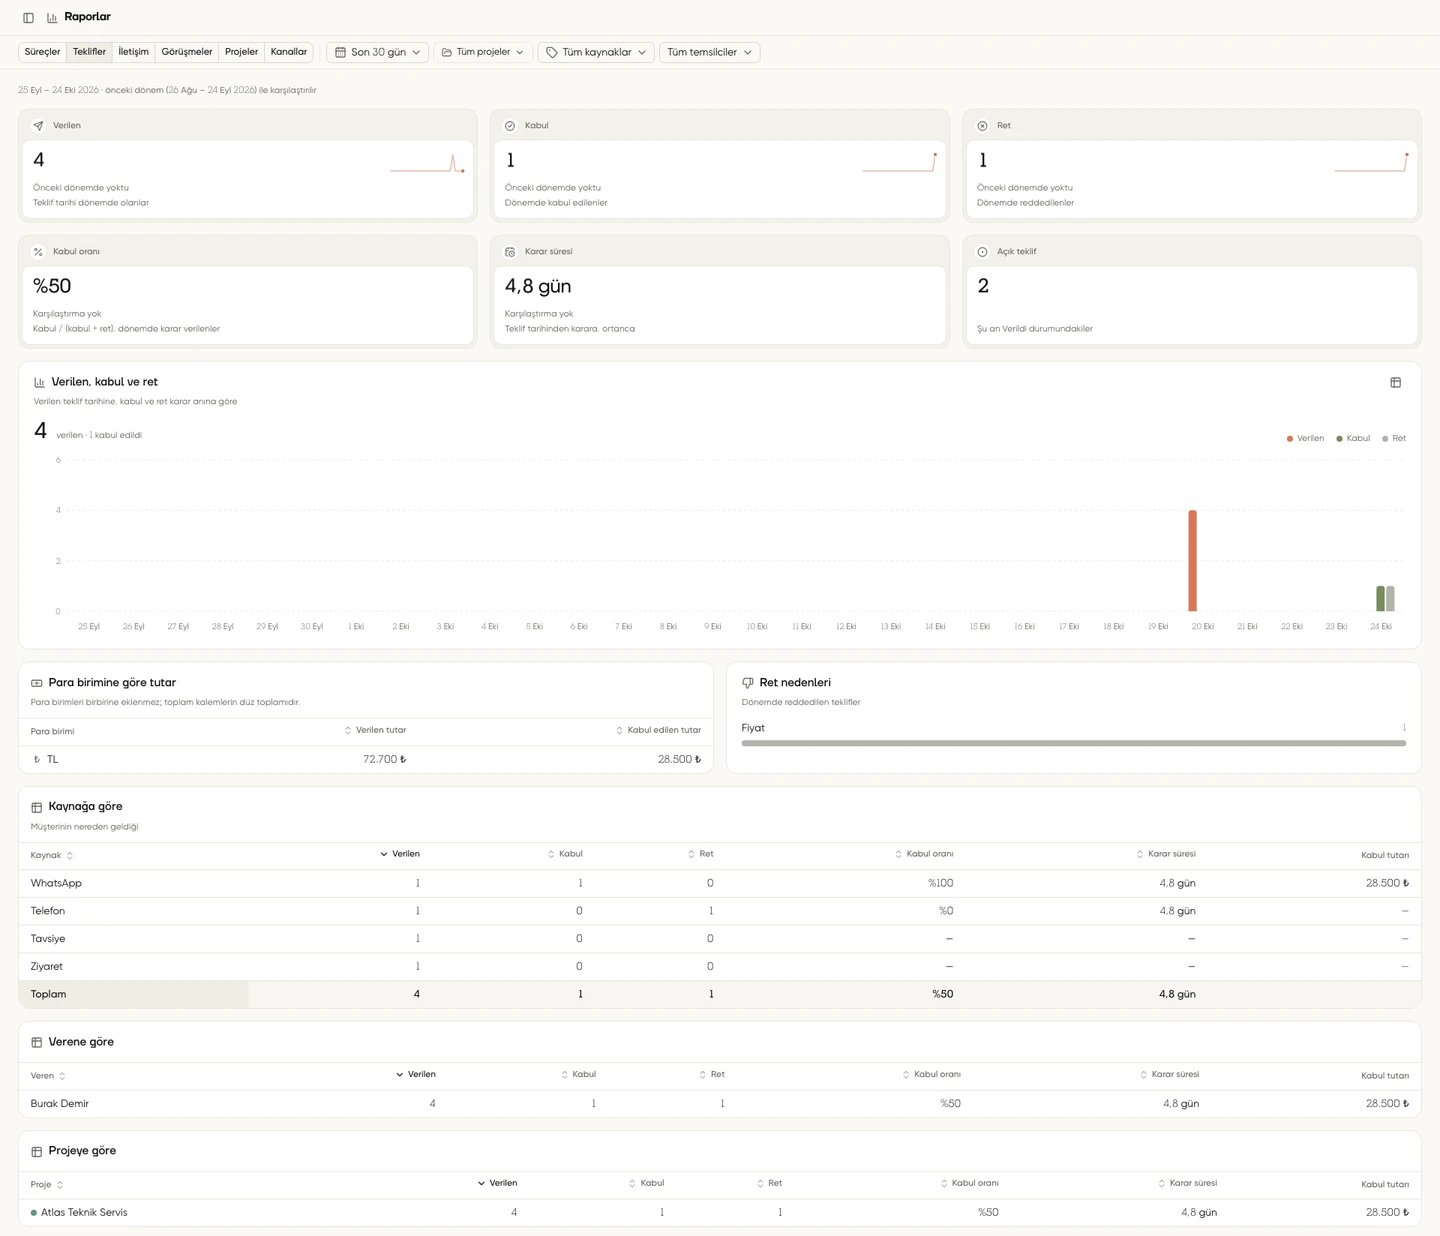The width and height of the screenshot is (1440, 1236).
Task: Click the green Kabul bar on 24 Eki
Action: 1381,598
